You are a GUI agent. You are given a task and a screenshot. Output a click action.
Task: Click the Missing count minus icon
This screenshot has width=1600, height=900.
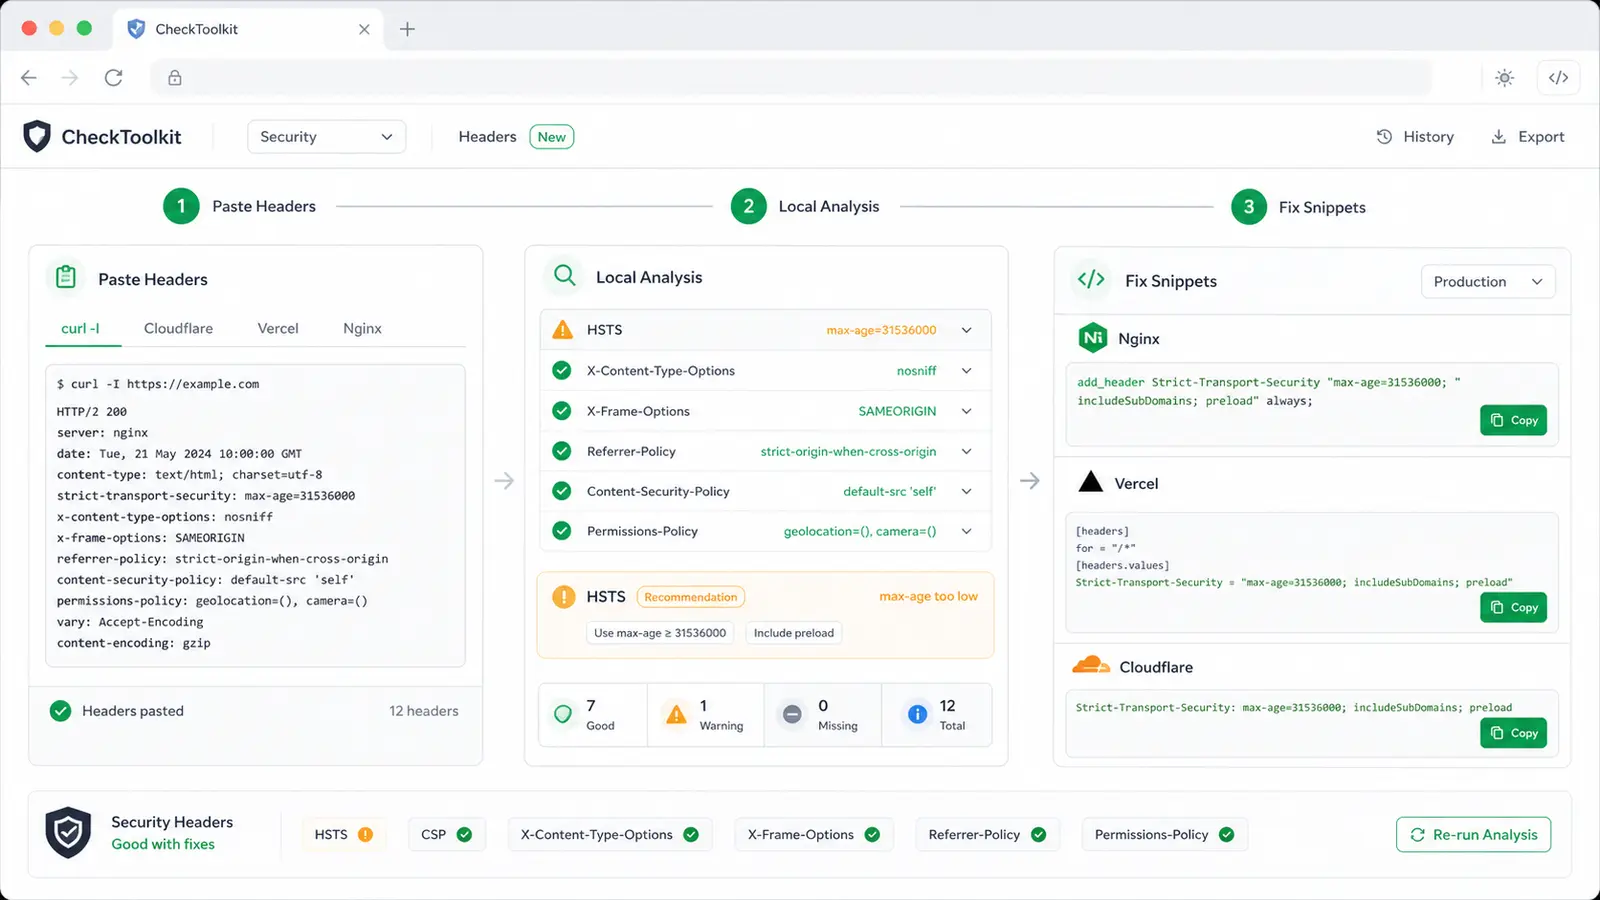click(792, 714)
